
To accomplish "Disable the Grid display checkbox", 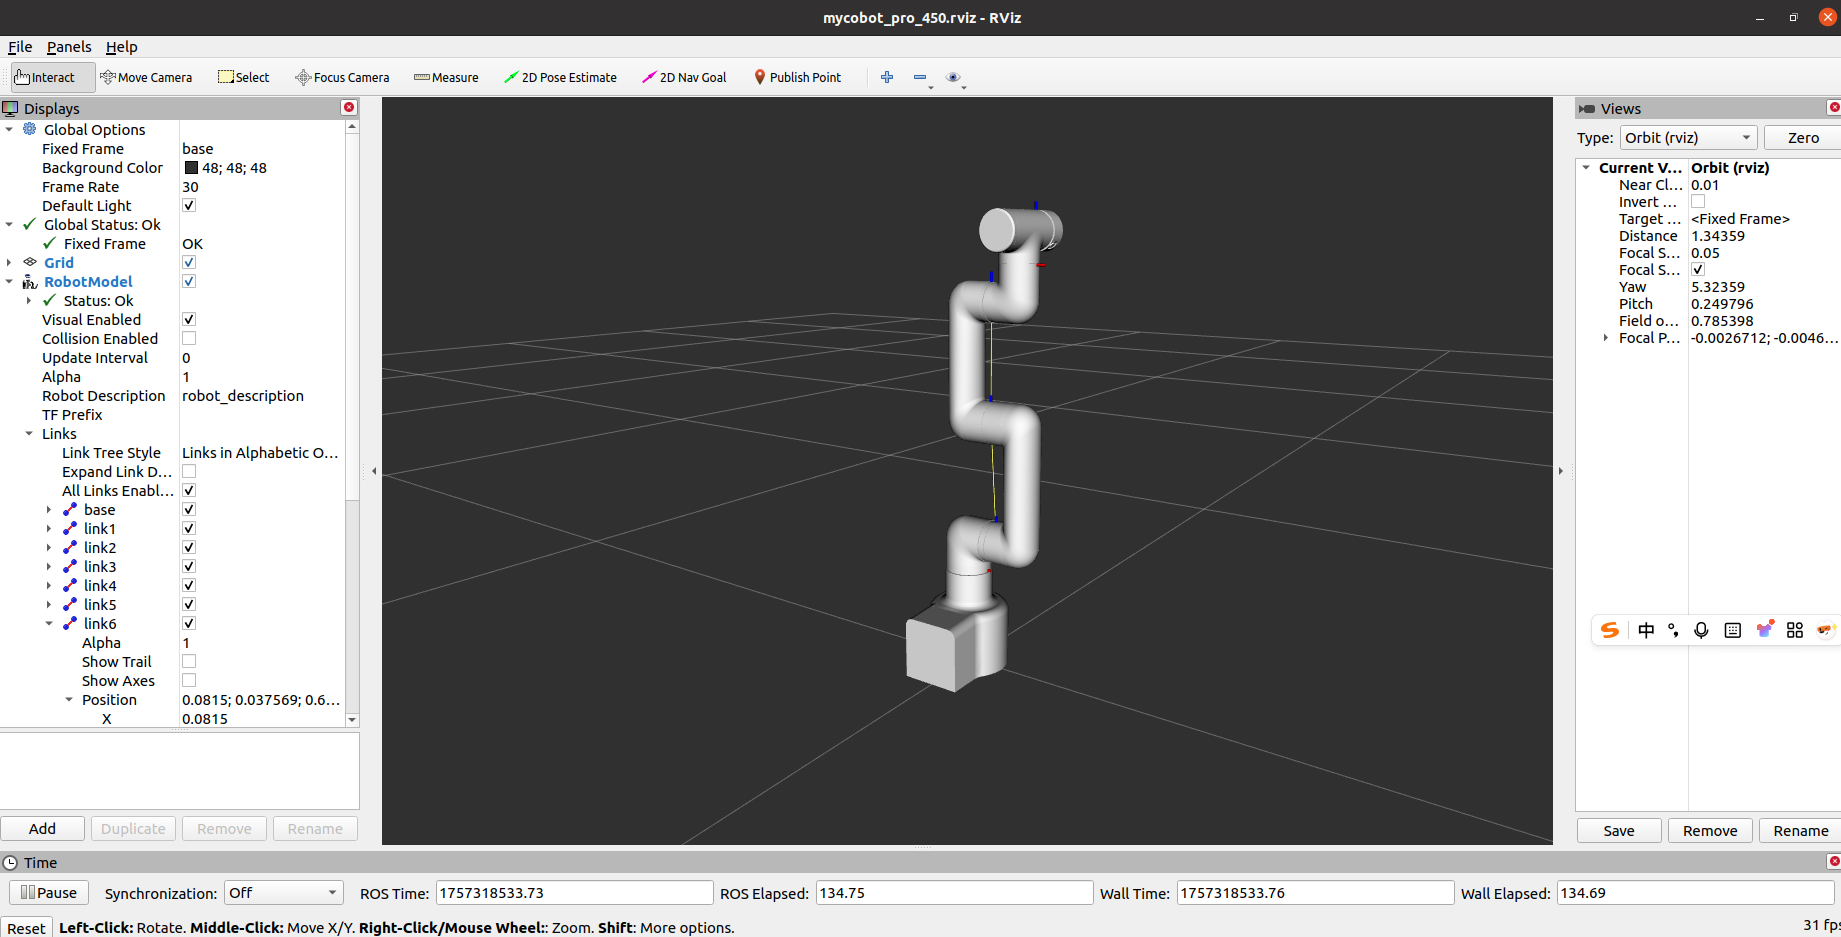I will [x=189, y=263].
